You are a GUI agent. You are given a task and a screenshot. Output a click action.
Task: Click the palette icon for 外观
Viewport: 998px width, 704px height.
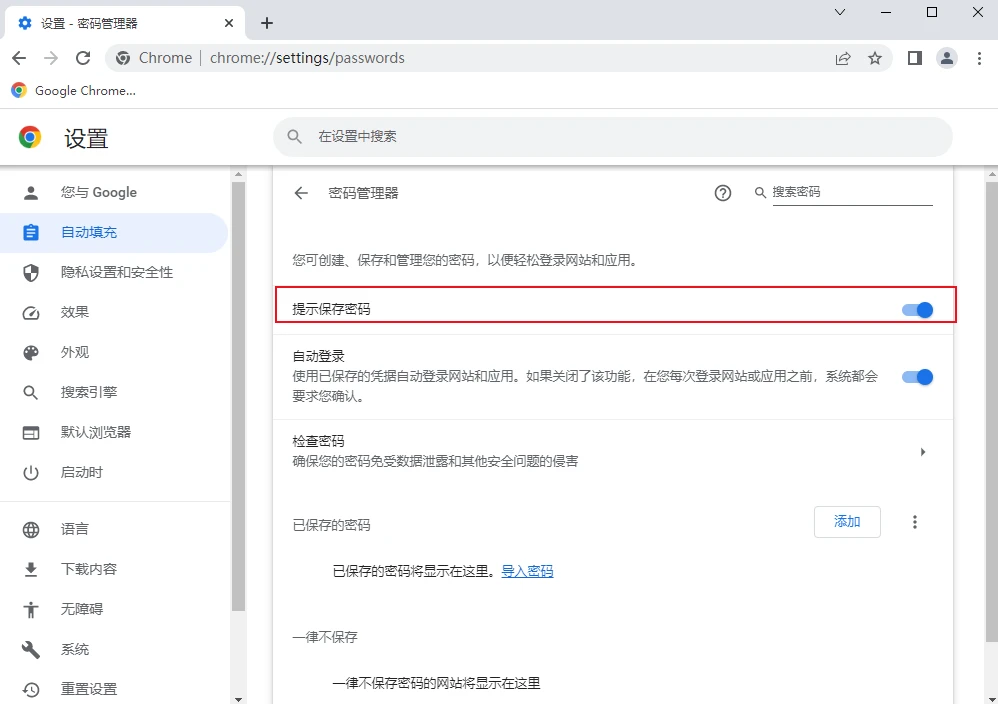(31, 353)
